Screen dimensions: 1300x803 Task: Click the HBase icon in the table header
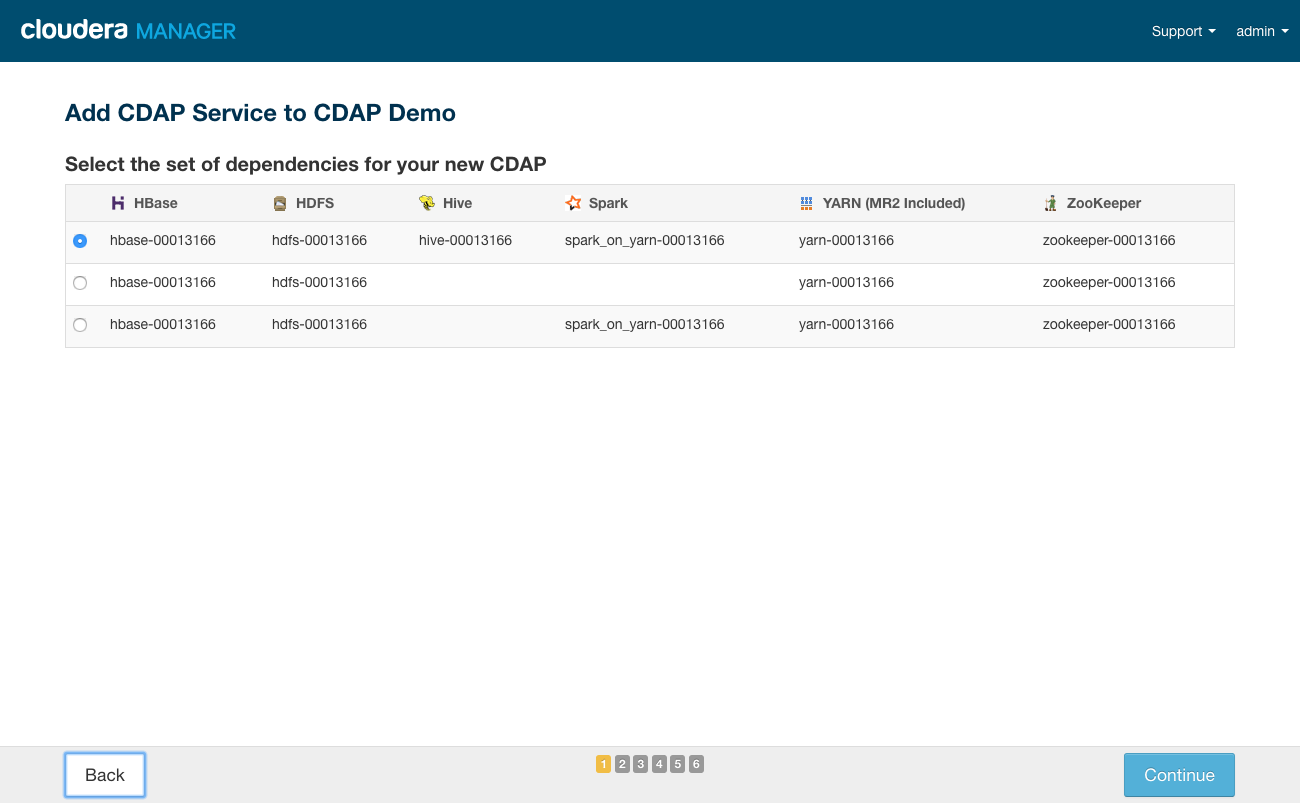point(118,202)
